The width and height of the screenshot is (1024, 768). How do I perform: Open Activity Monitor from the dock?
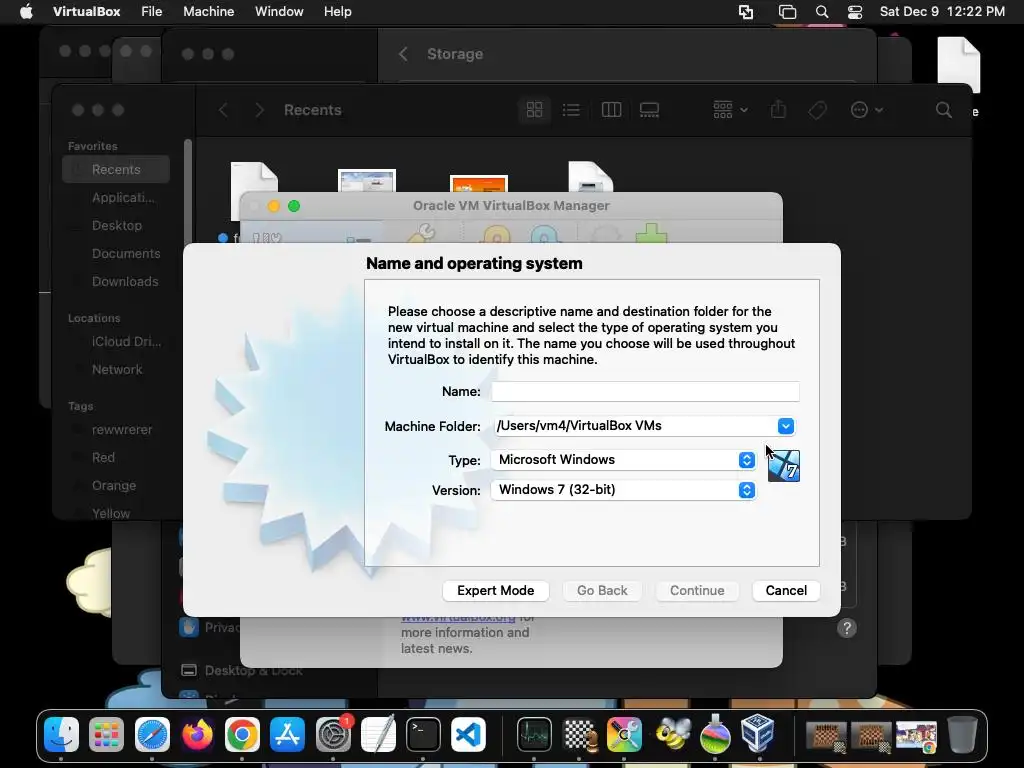(x=534, y=734)
